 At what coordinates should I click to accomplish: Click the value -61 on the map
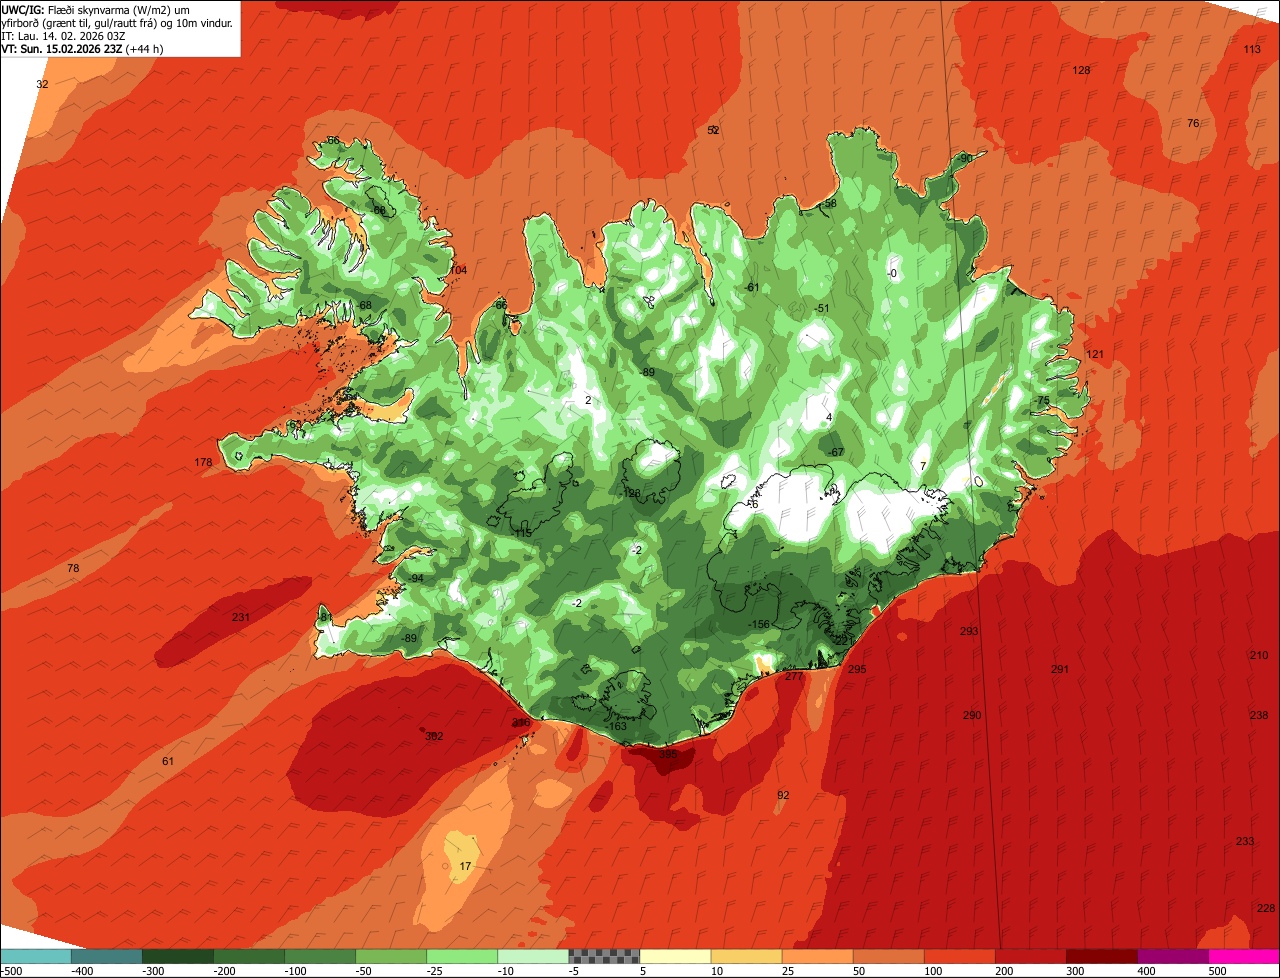[752, 287]
